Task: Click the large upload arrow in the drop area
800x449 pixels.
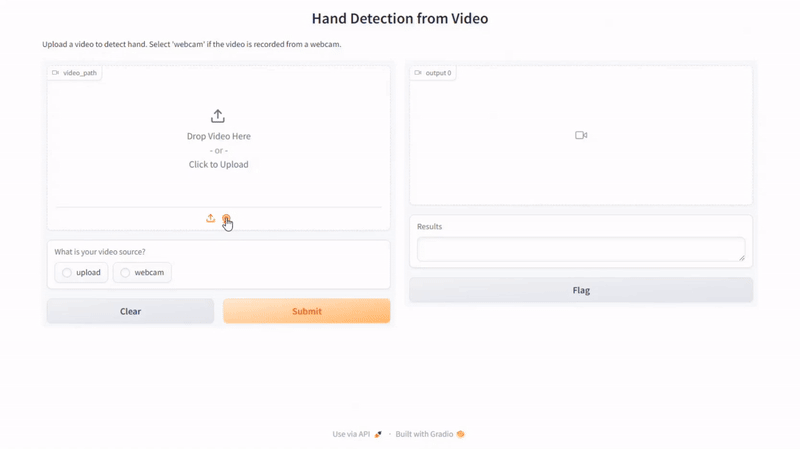Action: coord(218,116)
